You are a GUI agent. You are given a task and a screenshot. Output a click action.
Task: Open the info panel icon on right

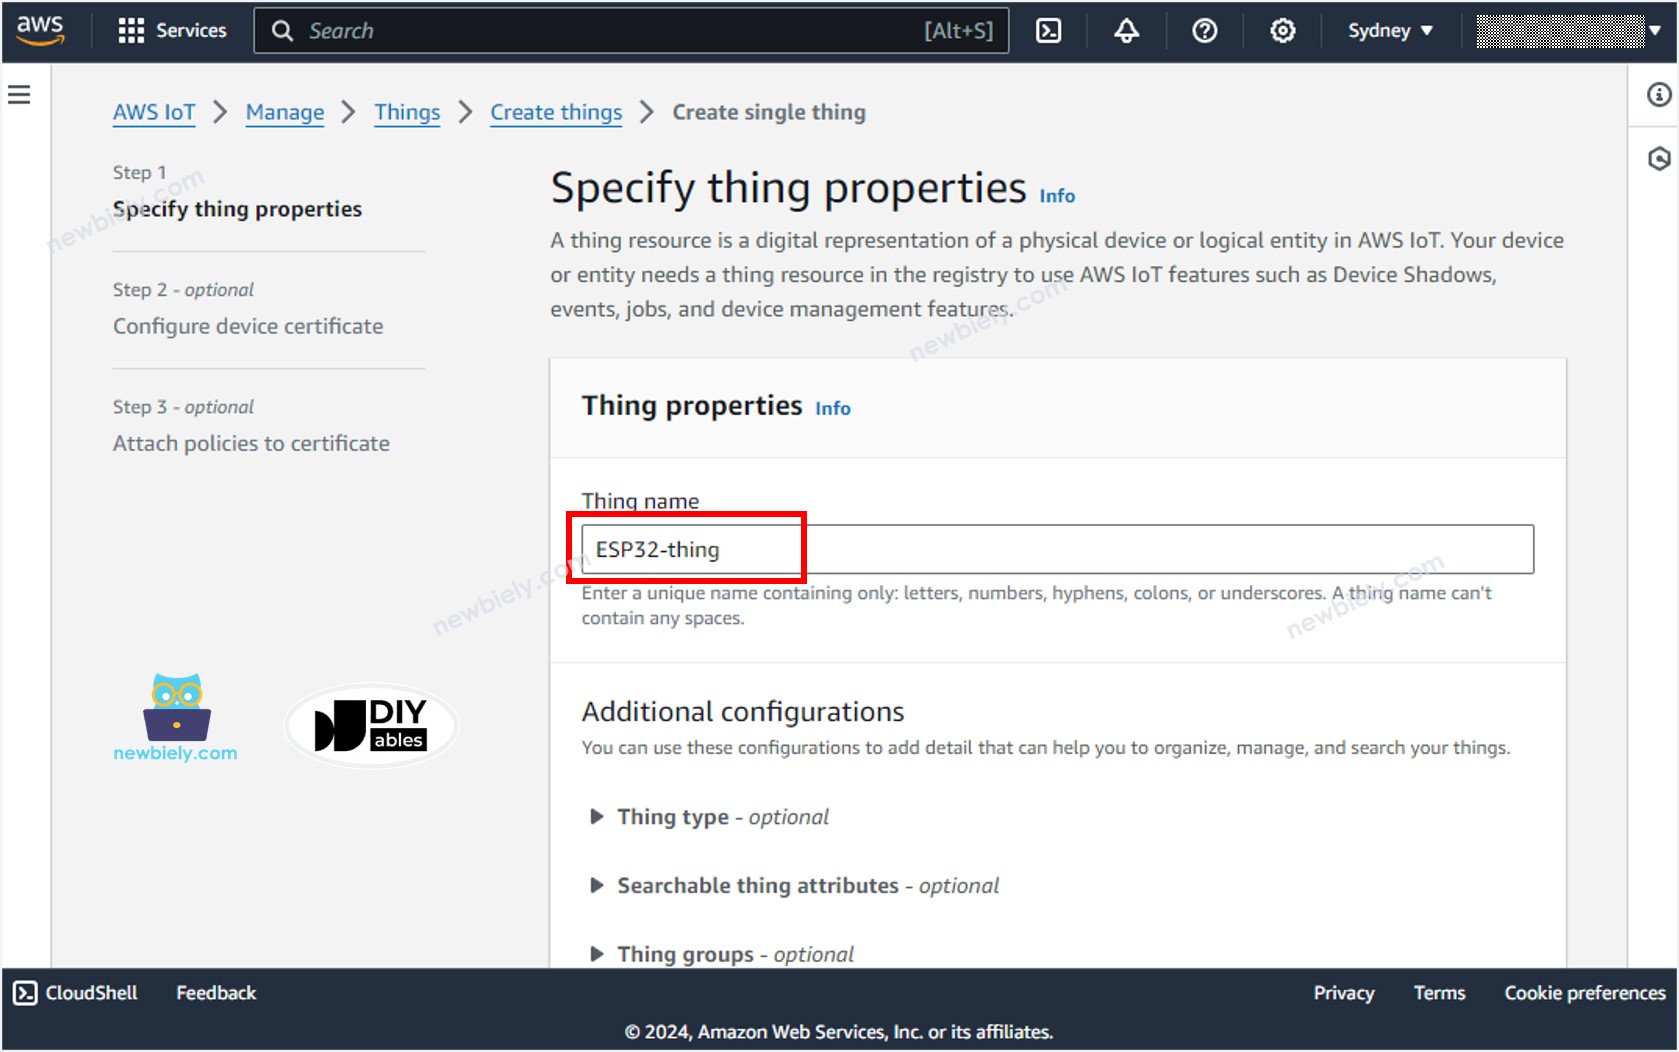click(1658, 95)
